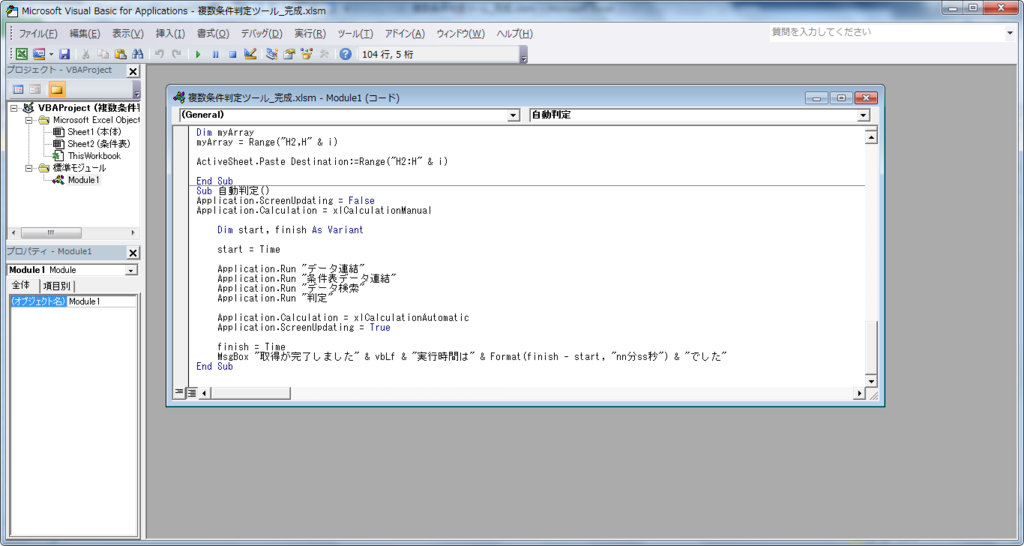Click the Paste clipboard icon
Viewport: 1024px width, 546px height.
coord(120,54)
